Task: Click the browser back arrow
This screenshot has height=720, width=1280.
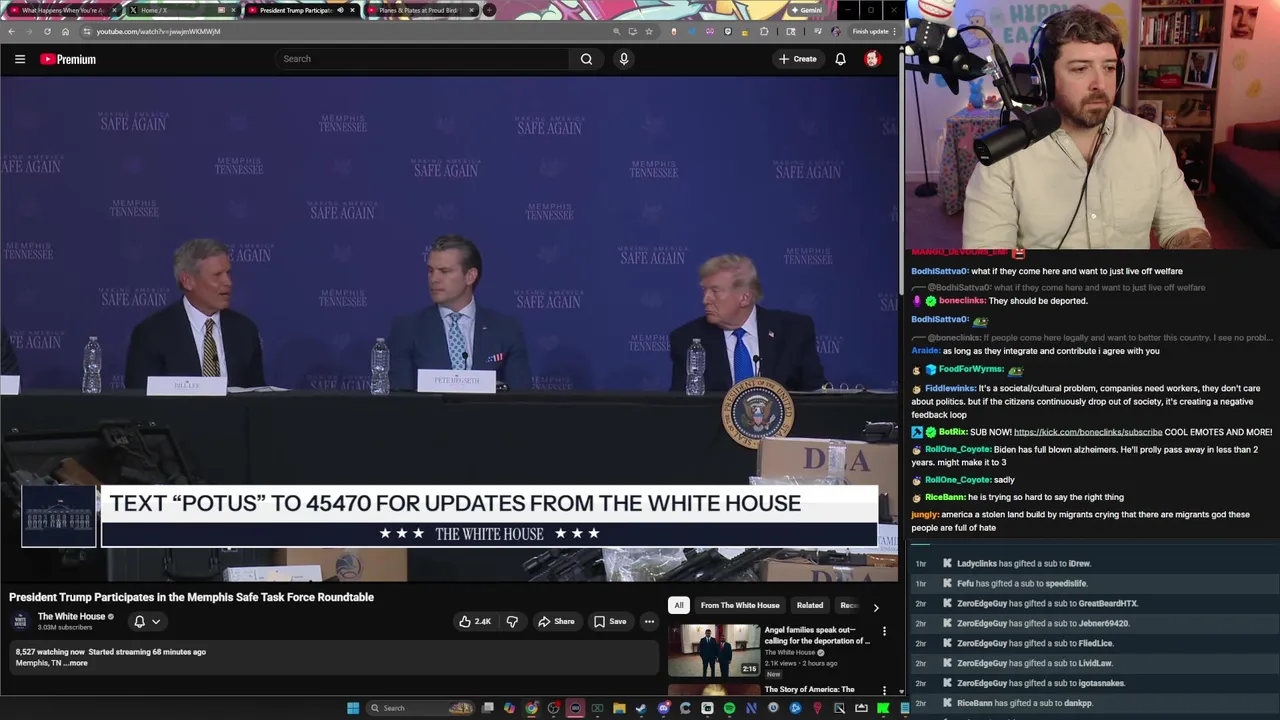Action: tap(11, 31)
